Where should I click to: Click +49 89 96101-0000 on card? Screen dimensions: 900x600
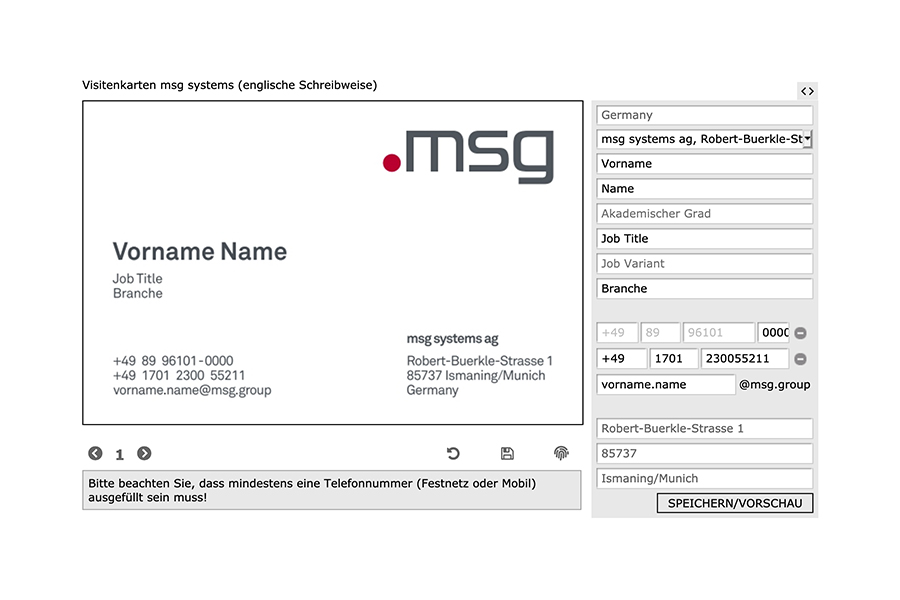pyautogui.click(x=173, y=361)
